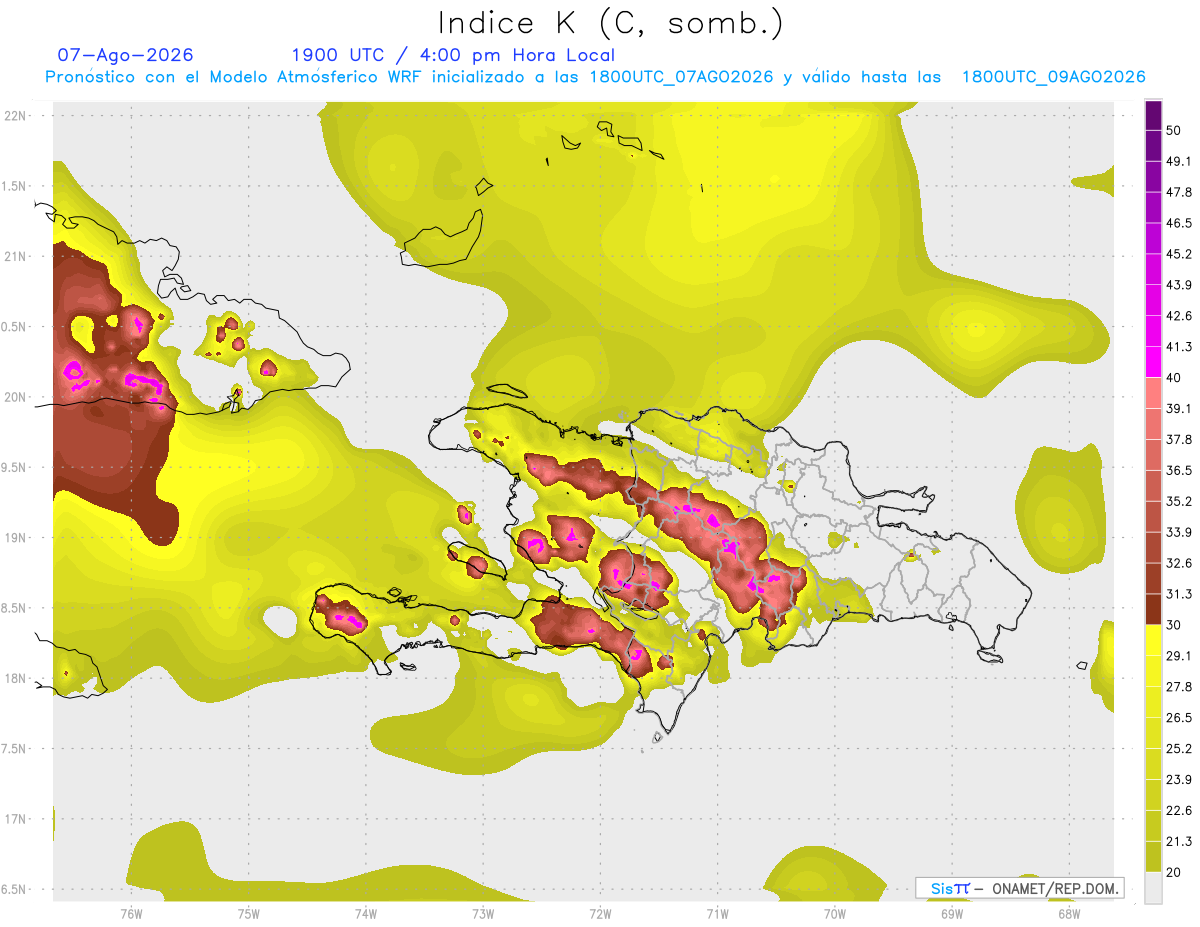Click the "20N" latitude label
Image resolution: width=1200 pixels, height=927 pixels.
click(15, 397)
